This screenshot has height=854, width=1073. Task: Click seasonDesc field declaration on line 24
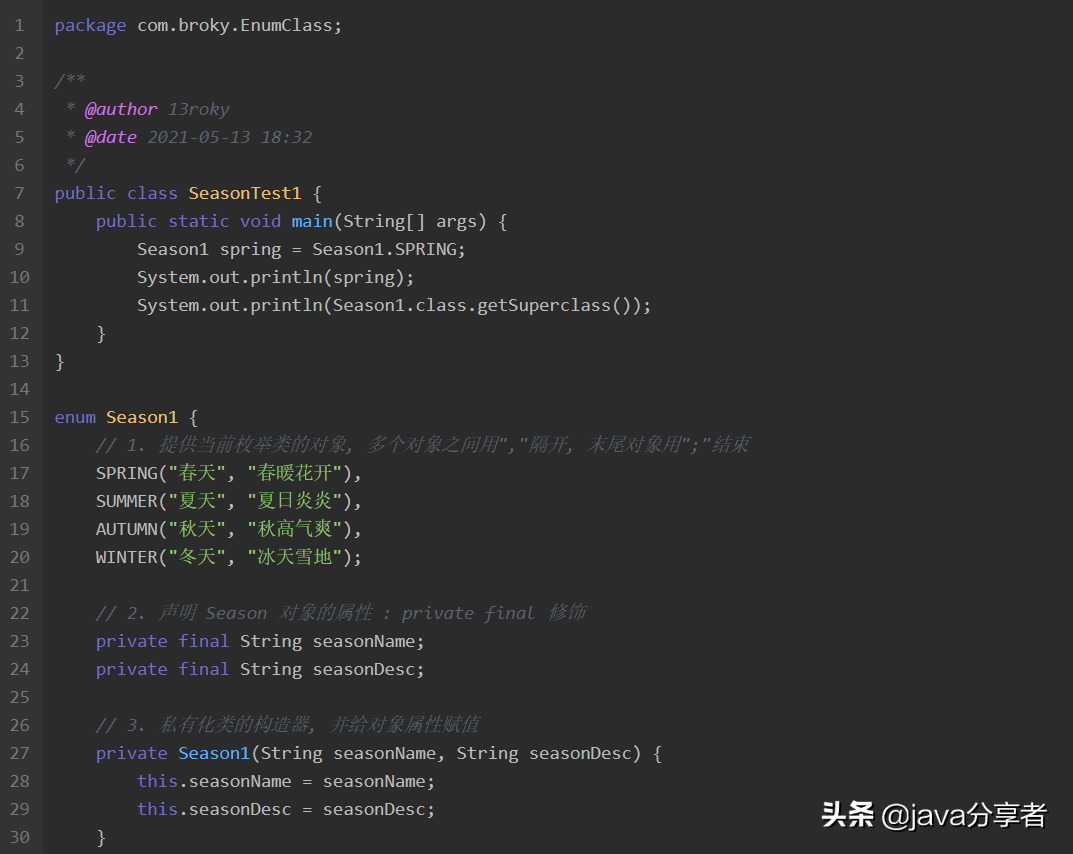pos(260,670)
